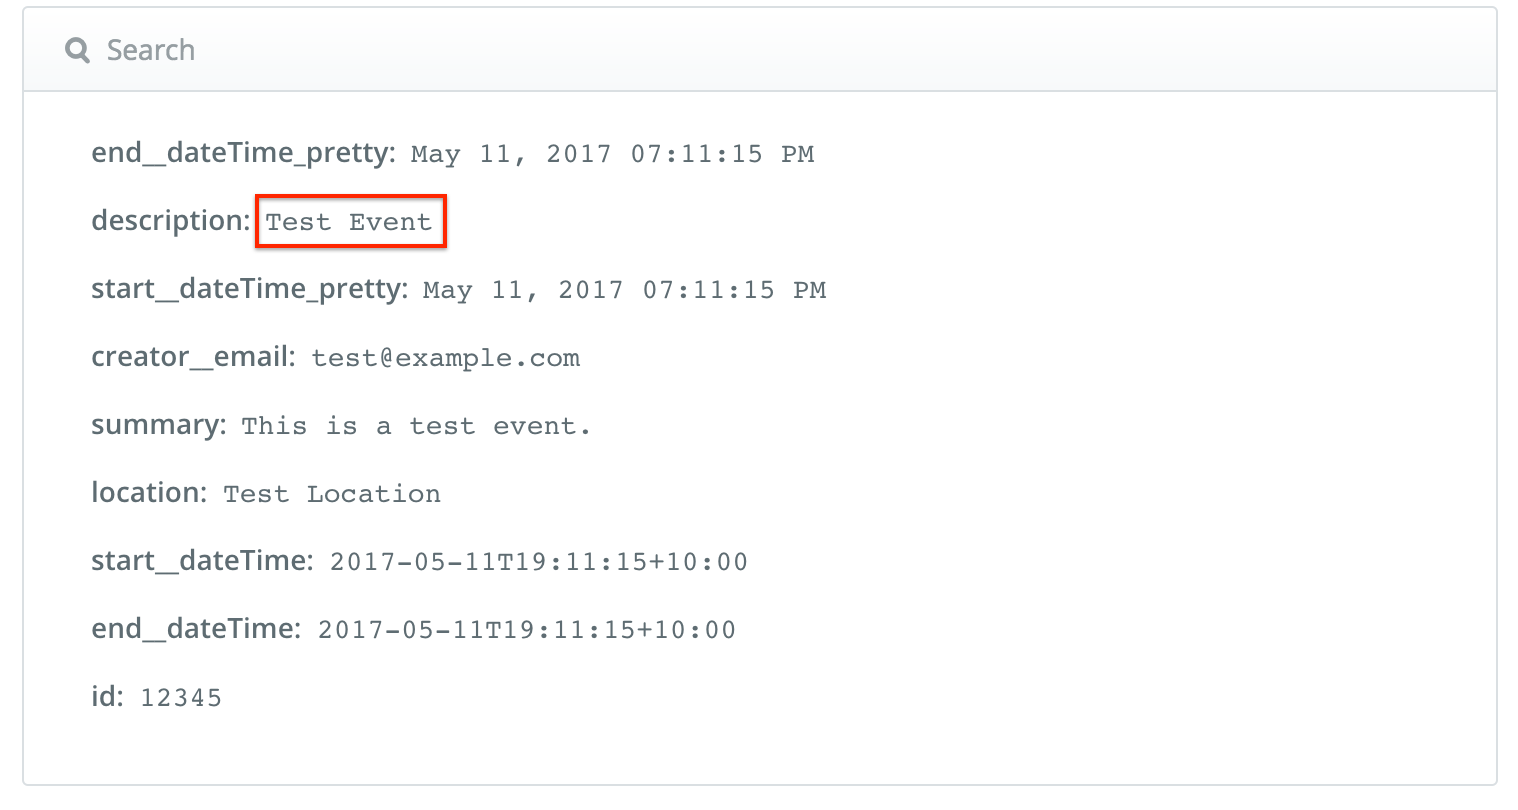
Task: Click the end_dateTime field label
Action: [197, 628]
